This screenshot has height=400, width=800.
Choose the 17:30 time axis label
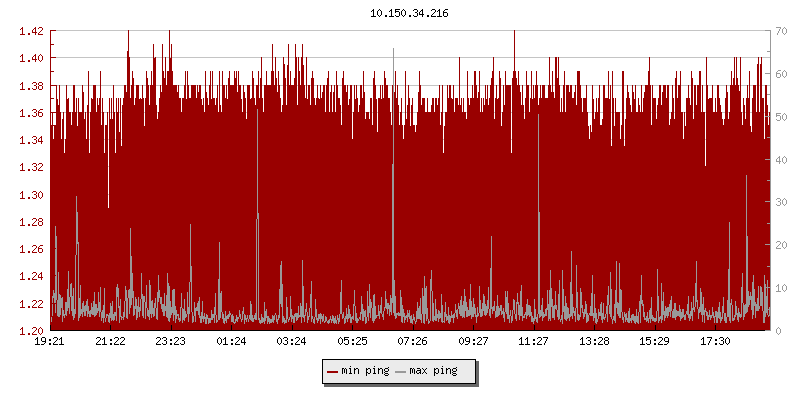714,342
